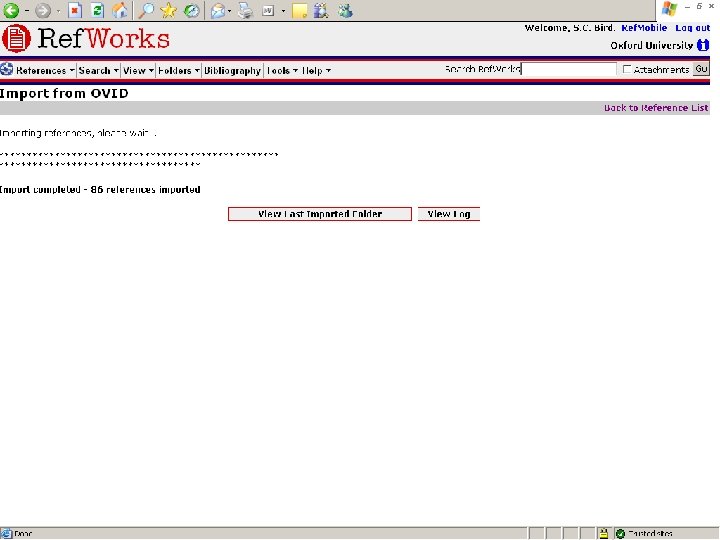Follow Back to Reference List link
720x540 pixels.
pos(656,107)
